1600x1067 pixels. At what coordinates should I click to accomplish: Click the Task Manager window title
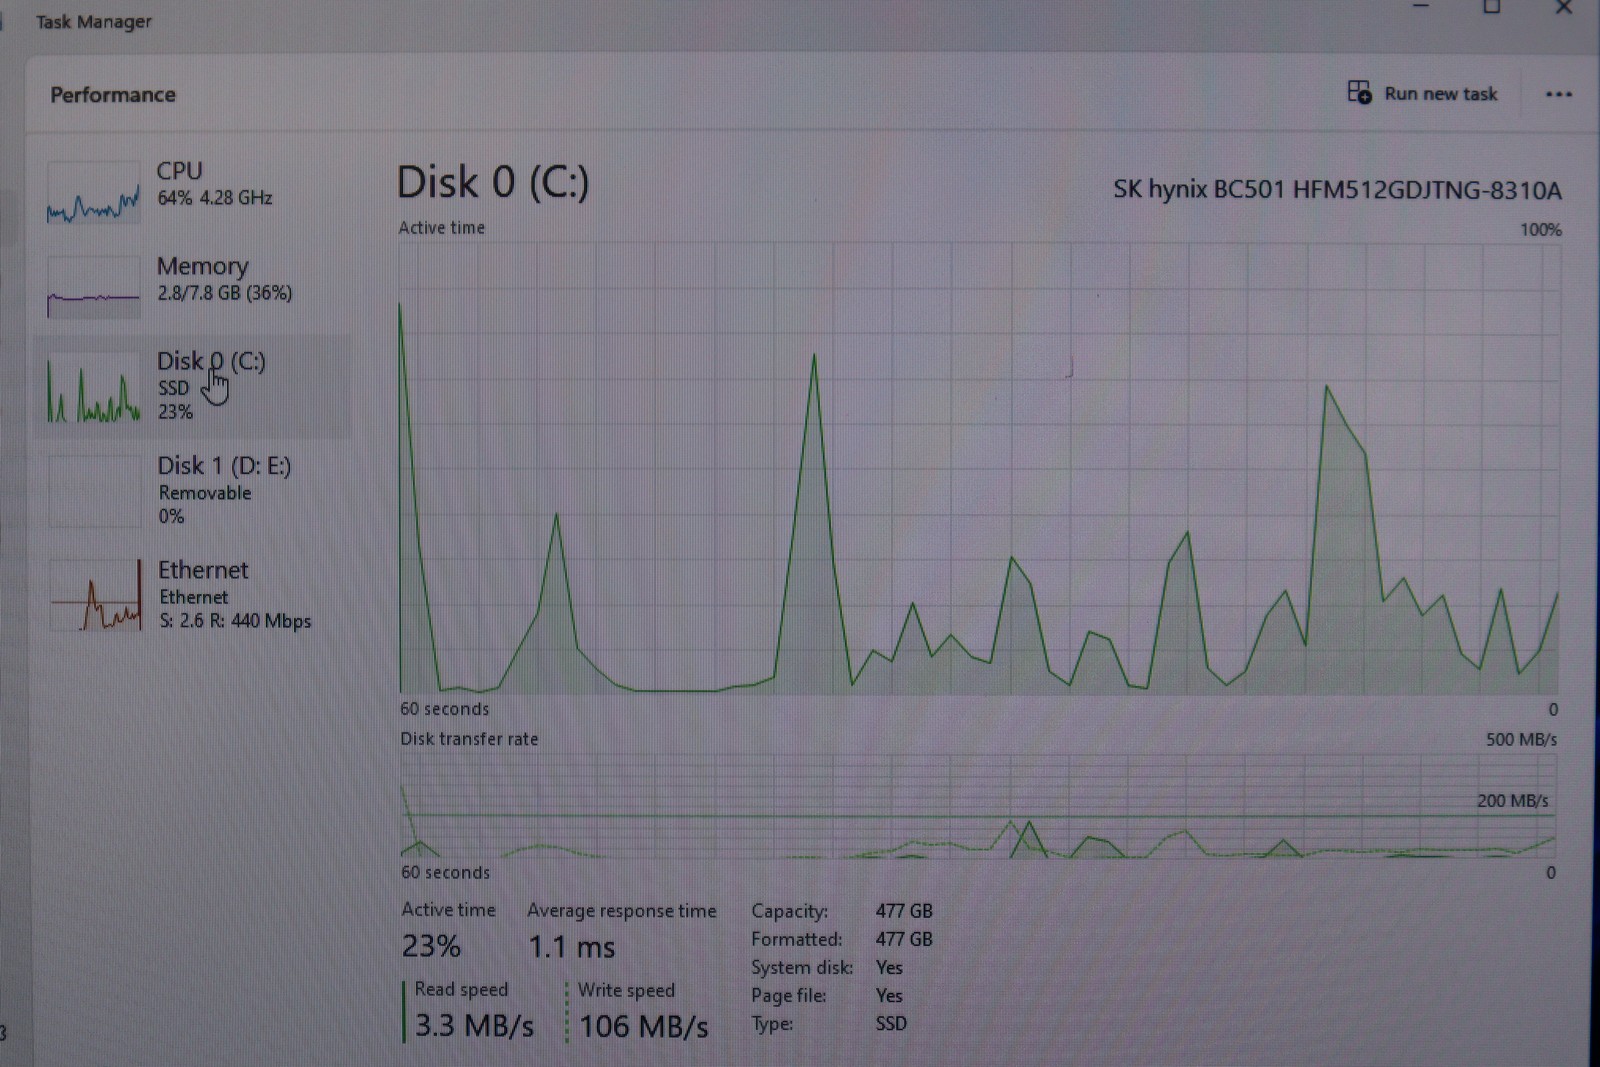point(94,22)
